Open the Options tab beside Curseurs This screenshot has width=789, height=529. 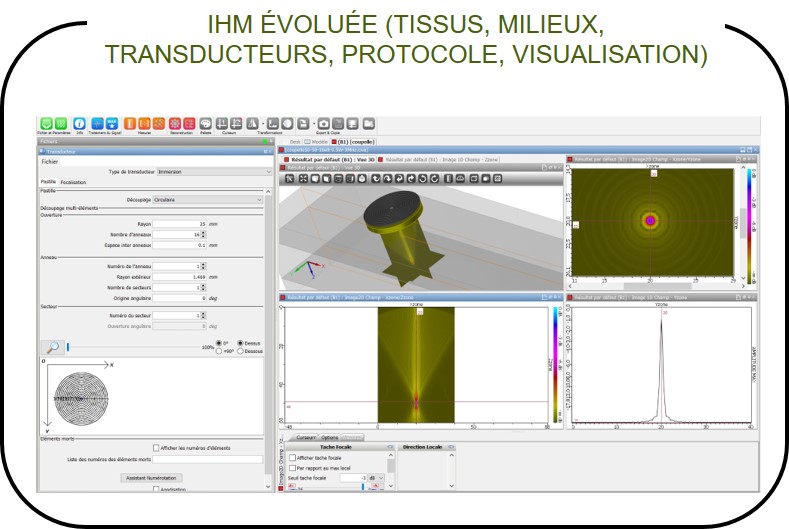(330, 438)
